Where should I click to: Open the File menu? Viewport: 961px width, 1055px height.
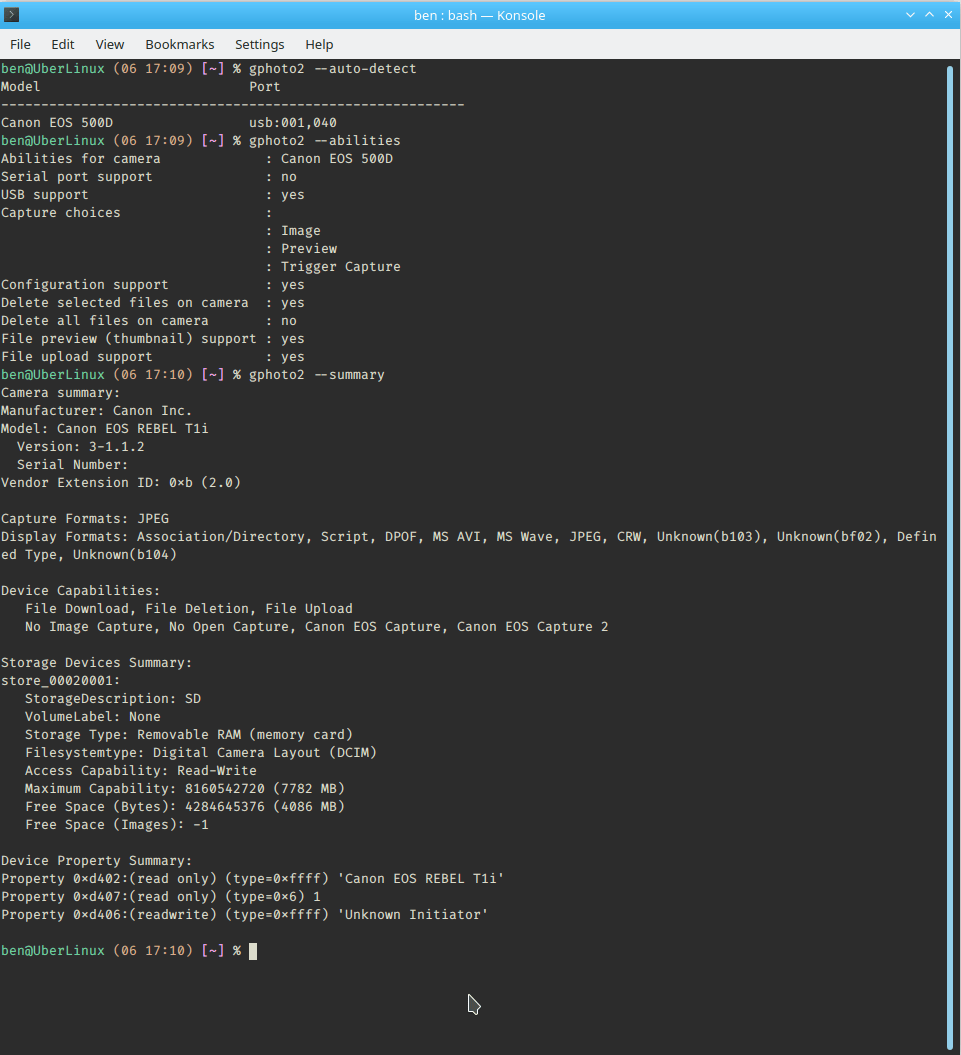coord(20,44)
